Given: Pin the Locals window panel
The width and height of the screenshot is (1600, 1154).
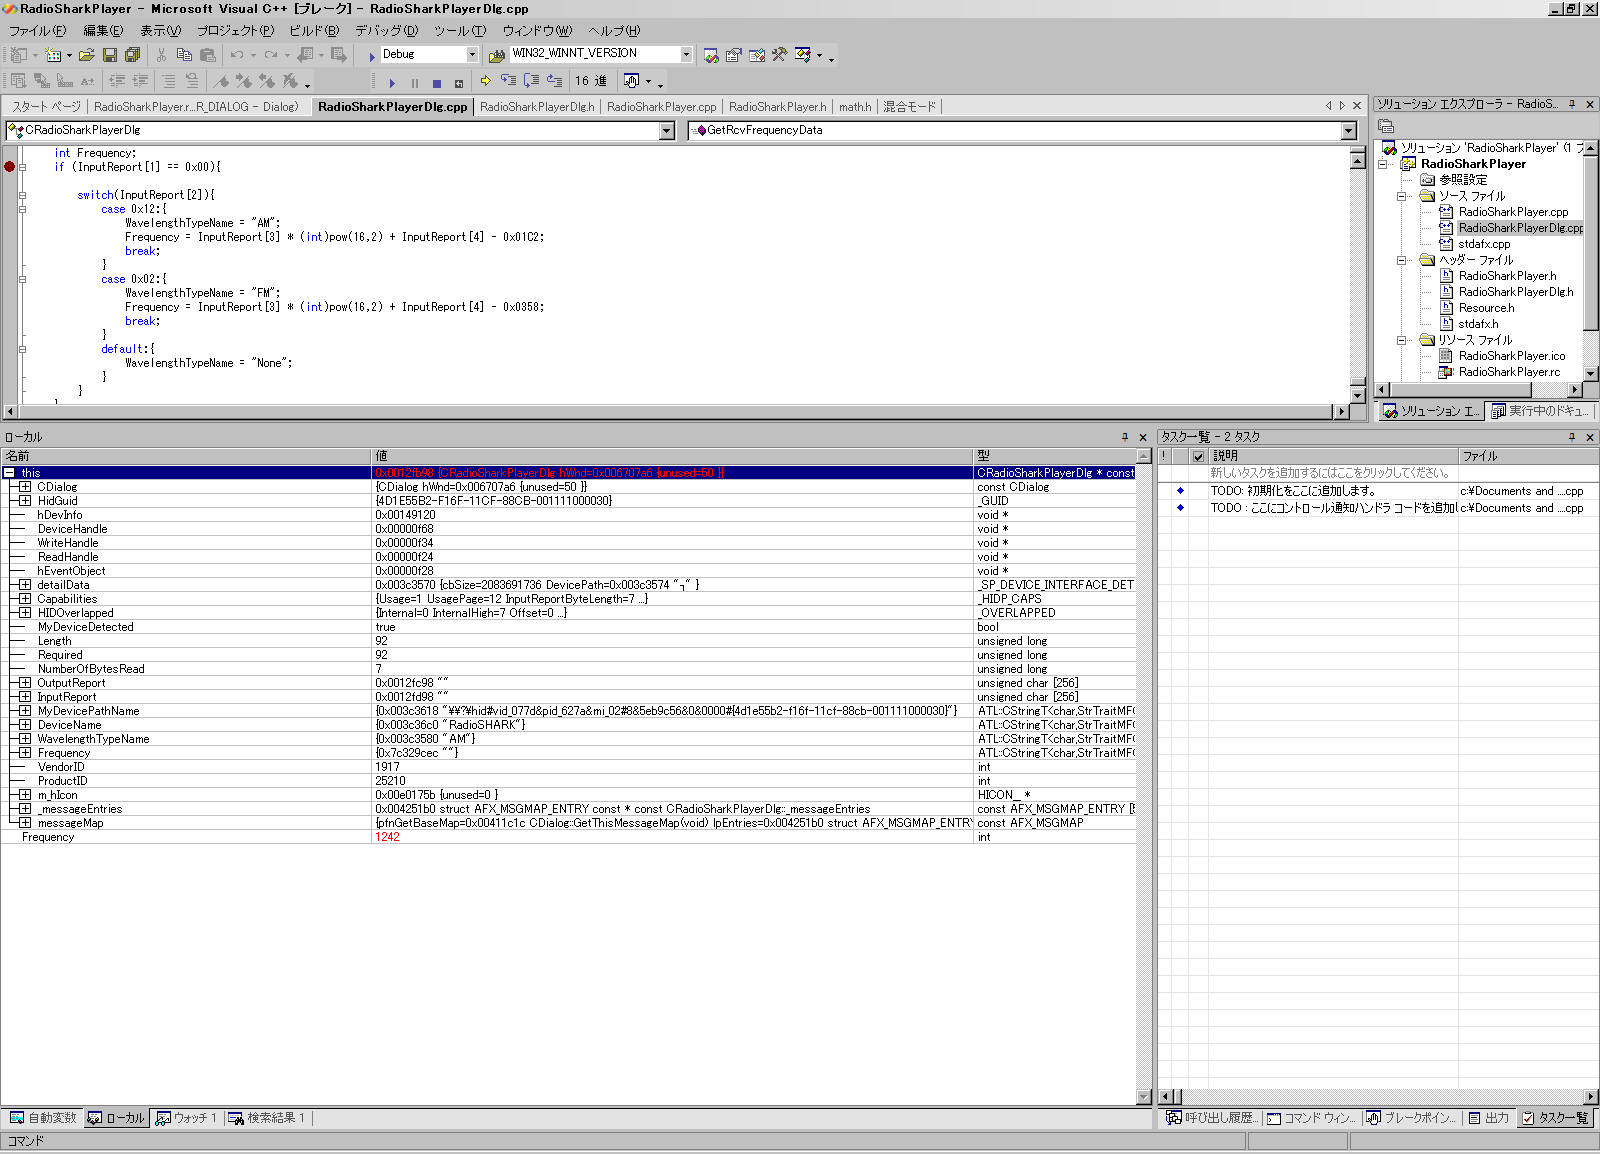Looking at the screenshot, I should pos(1125,437).
